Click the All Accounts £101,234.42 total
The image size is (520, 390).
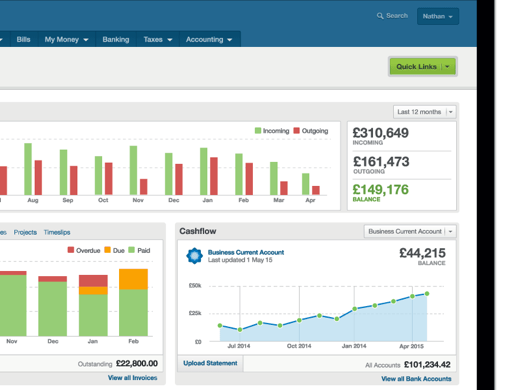(x=427, y=365)
